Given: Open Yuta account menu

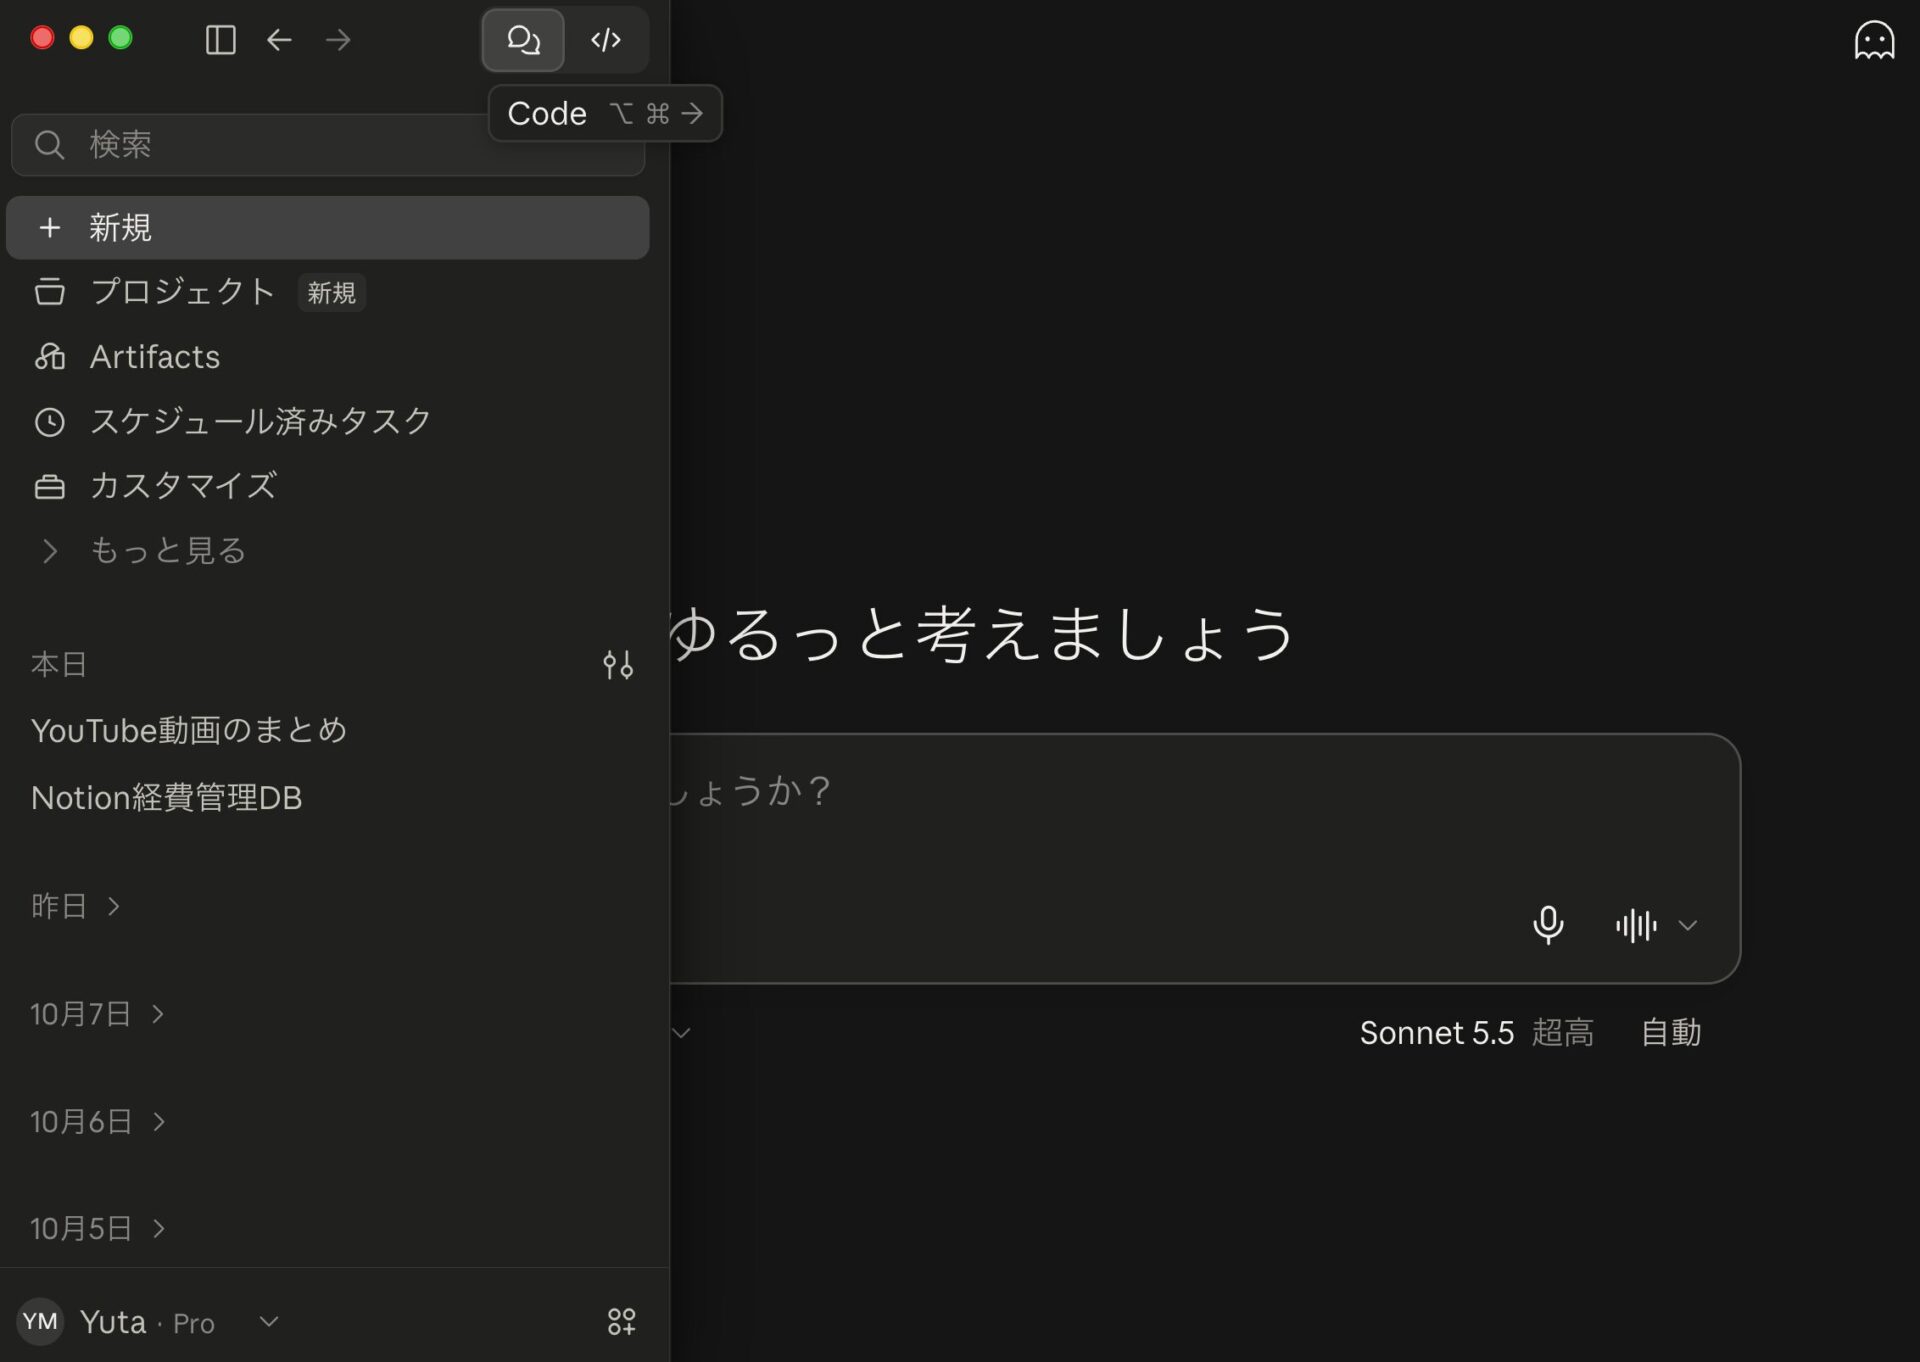Looking at the screenshot, I should point(150,1322).
